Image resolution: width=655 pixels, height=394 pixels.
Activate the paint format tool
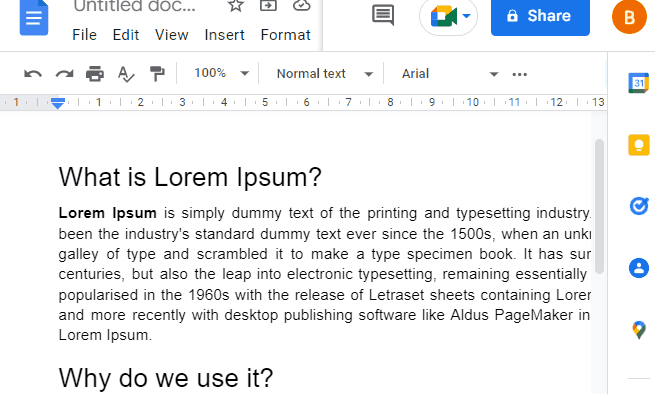coord(157,74)
